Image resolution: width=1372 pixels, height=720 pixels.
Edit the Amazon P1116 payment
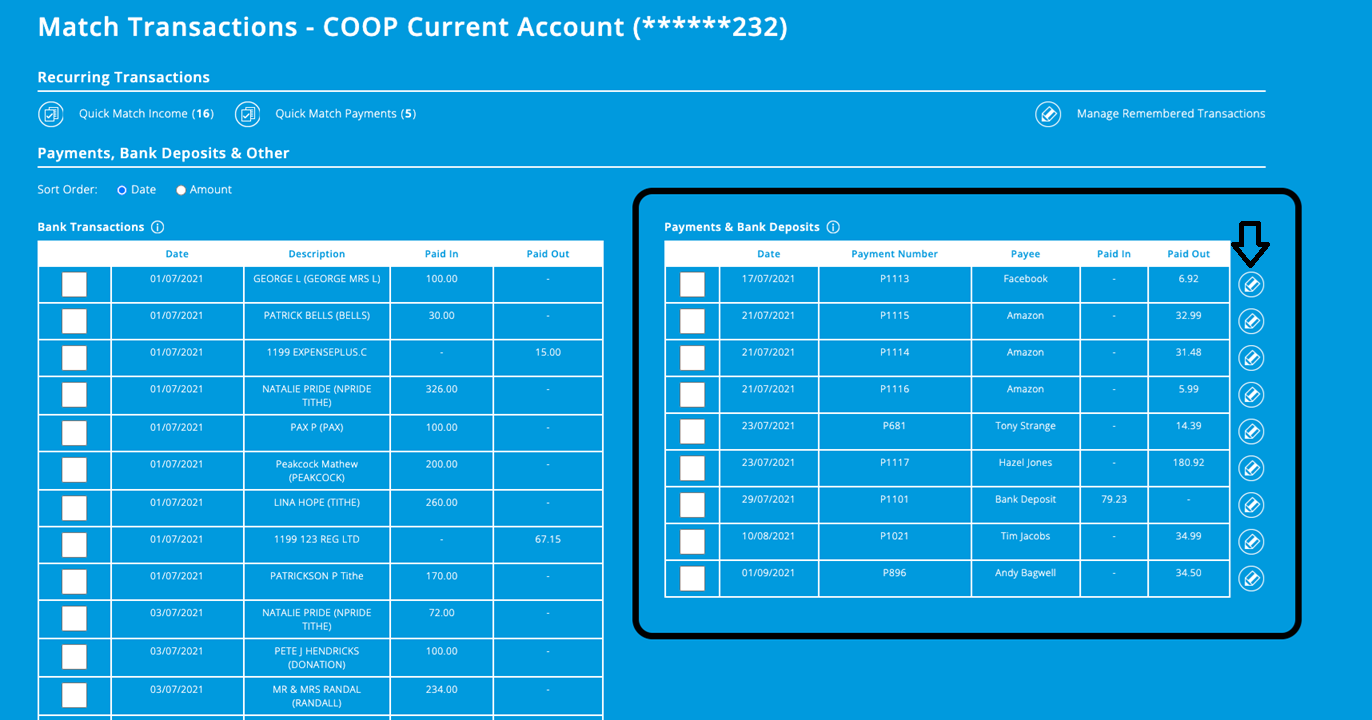[1251, 395]
